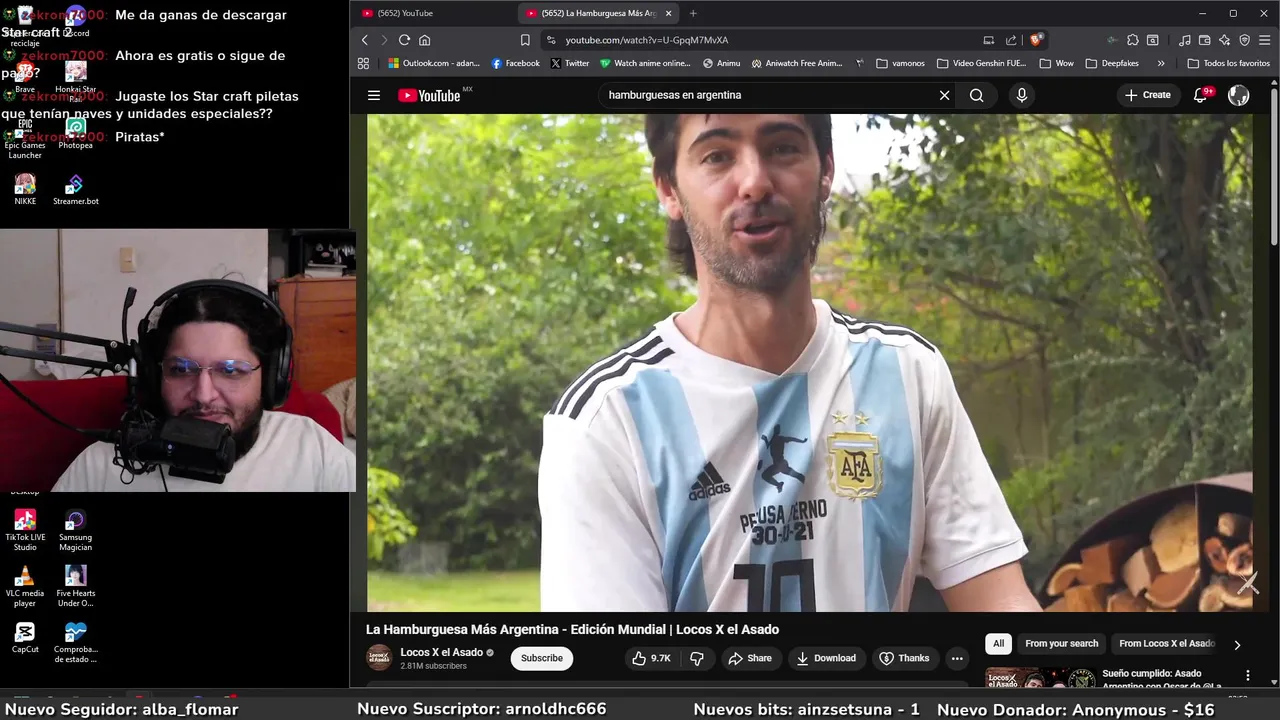Viewport: 1280px width, 720px height.
Task: Open Facebook bookmark
Action: tap(515, 63)
